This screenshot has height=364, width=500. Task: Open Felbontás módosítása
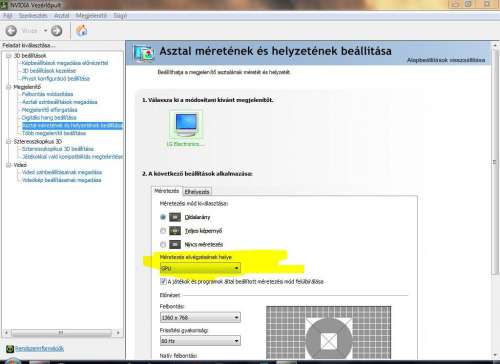pyautogui.click(x=47, y=94)
